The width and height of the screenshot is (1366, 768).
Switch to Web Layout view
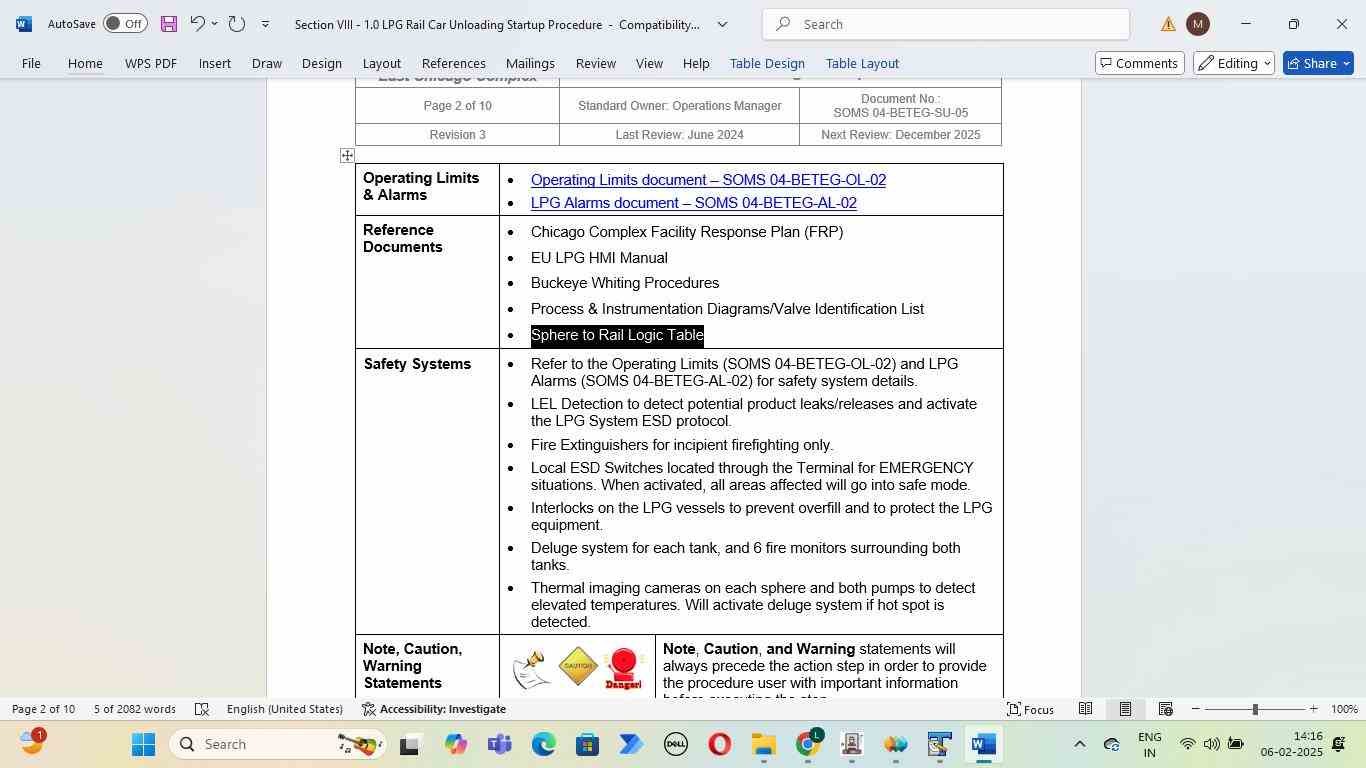[x=1165, y=709]
